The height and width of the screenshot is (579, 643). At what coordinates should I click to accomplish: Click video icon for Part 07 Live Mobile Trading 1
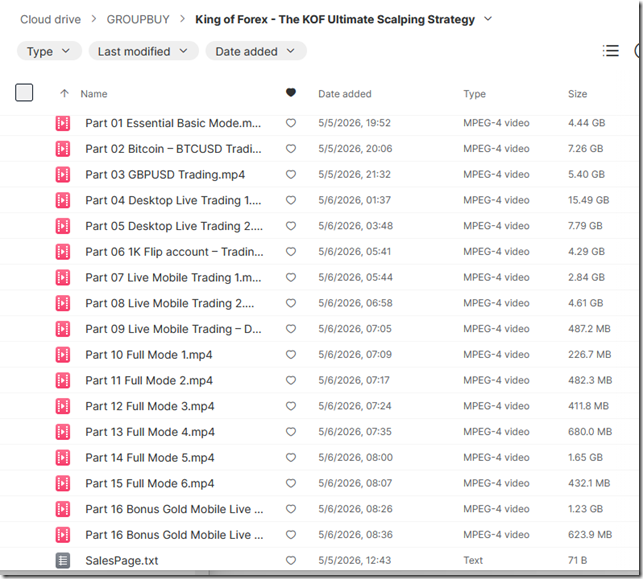pos(63,278)
